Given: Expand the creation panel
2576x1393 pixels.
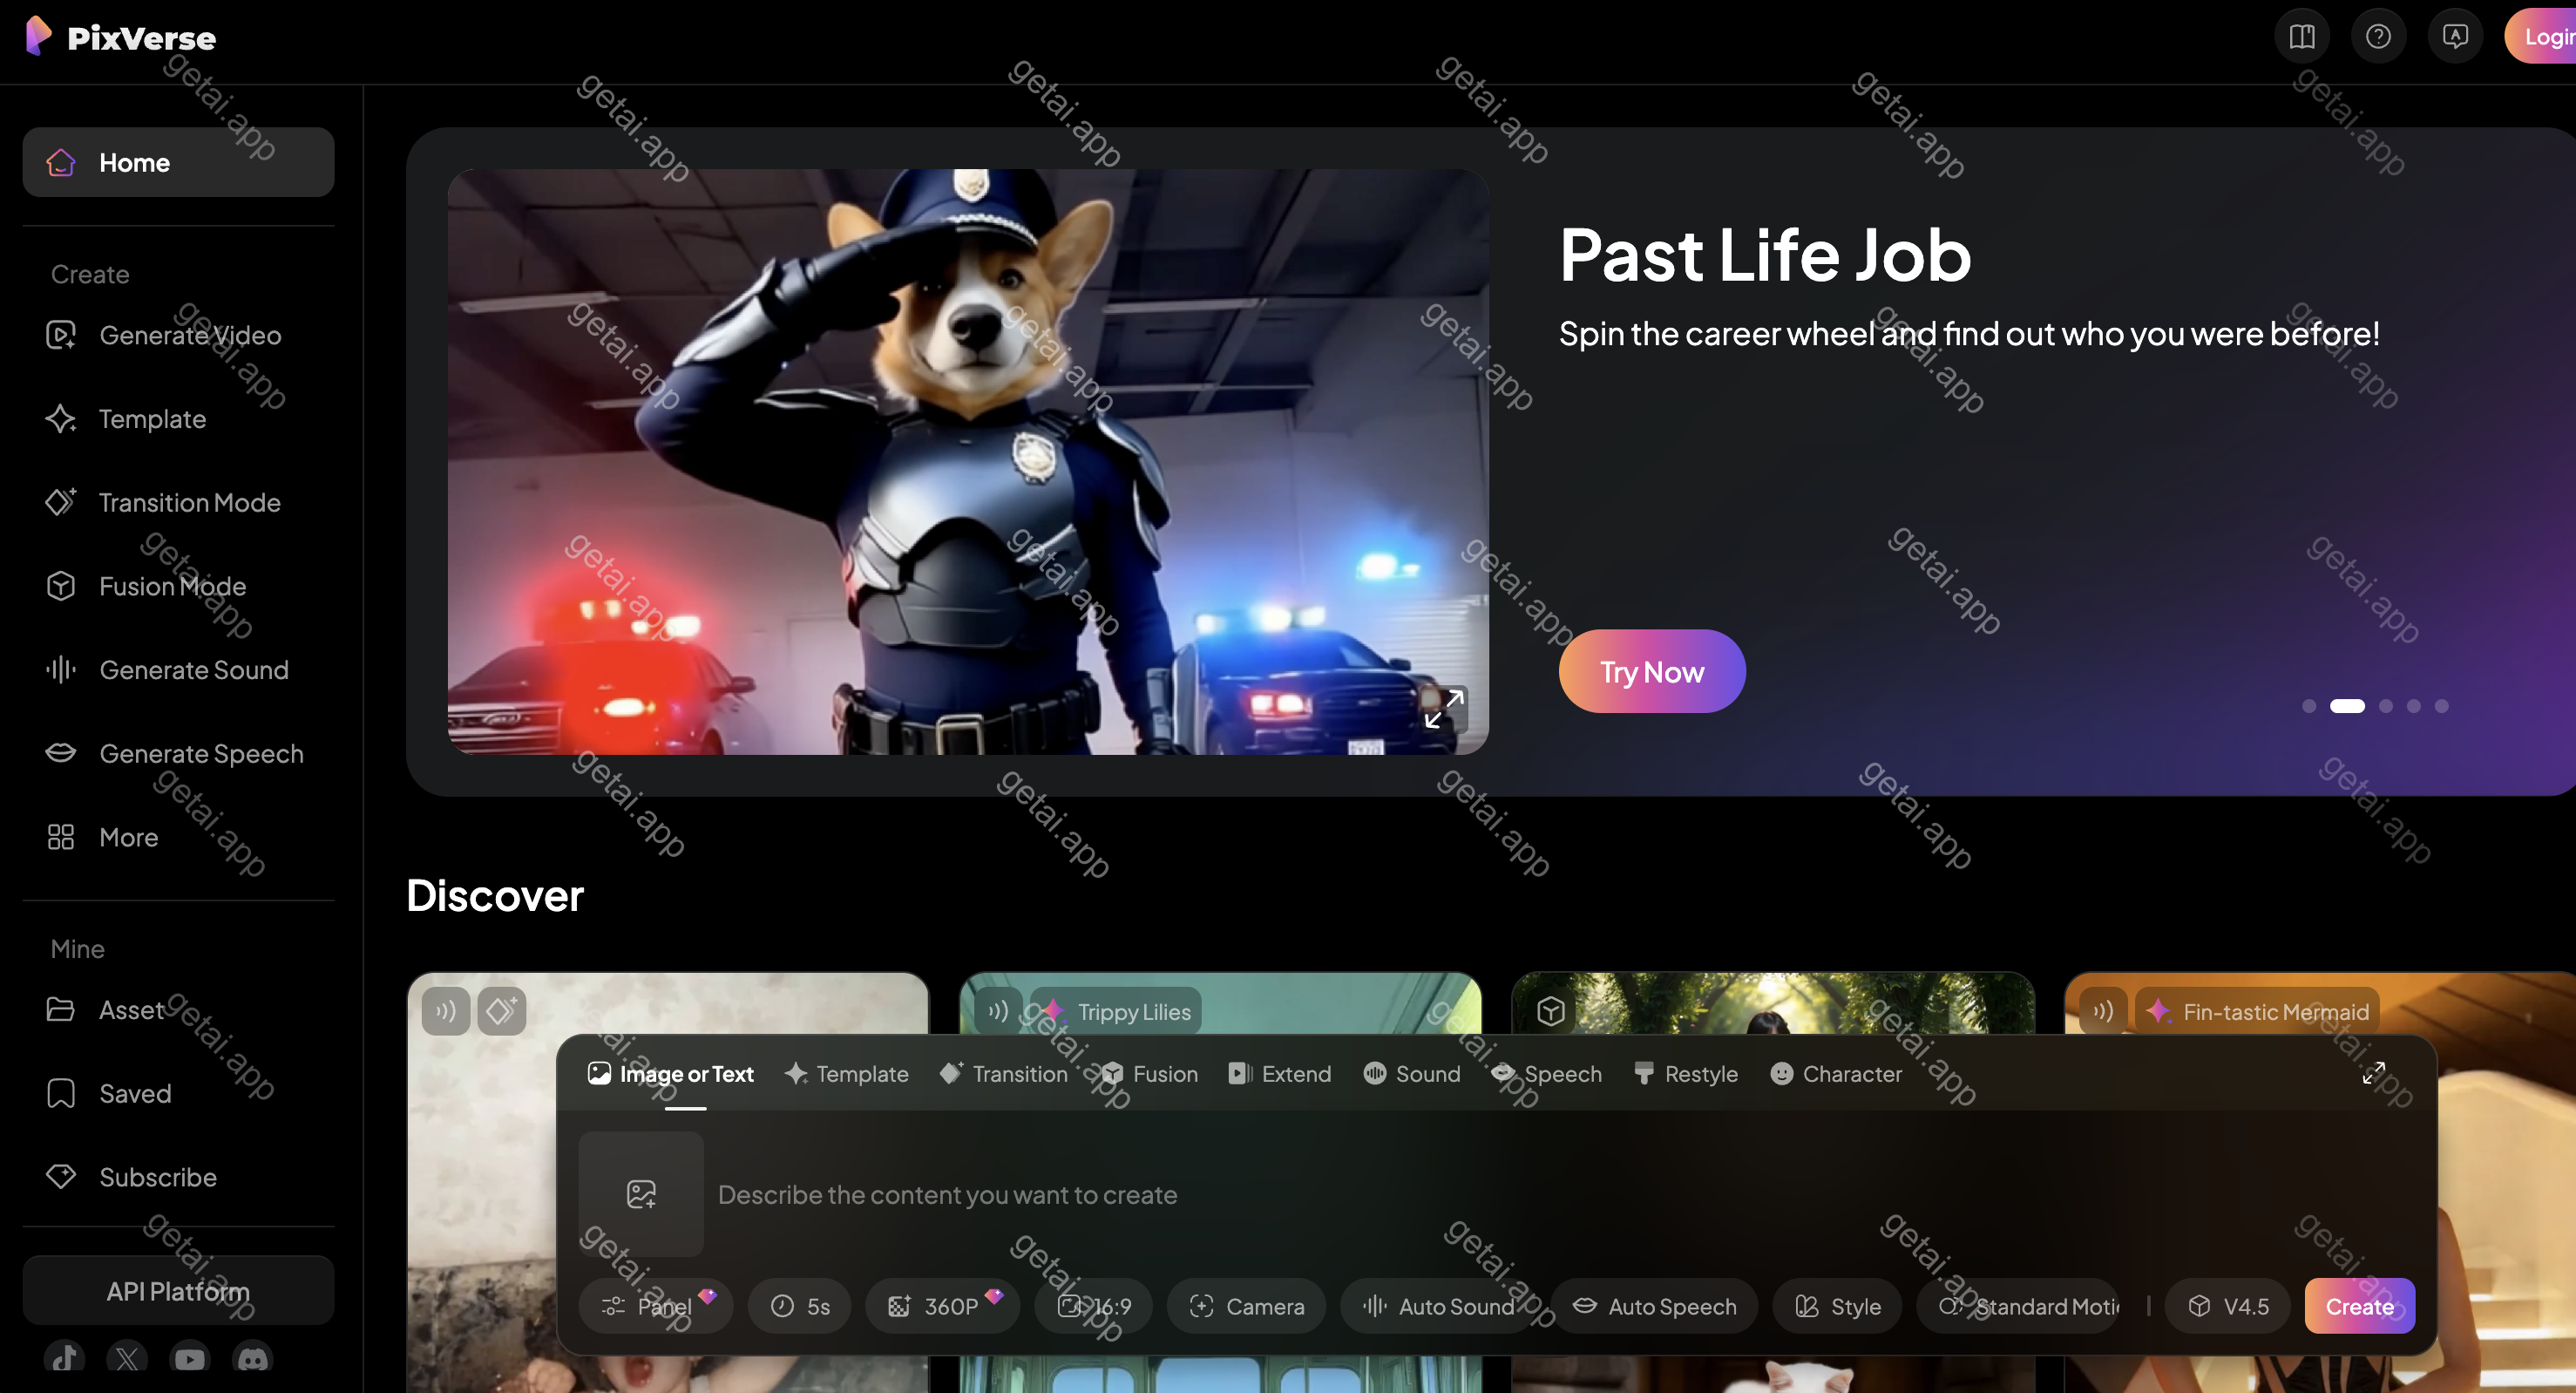Looking at the screenshot, I should tap(2373, 1073).
